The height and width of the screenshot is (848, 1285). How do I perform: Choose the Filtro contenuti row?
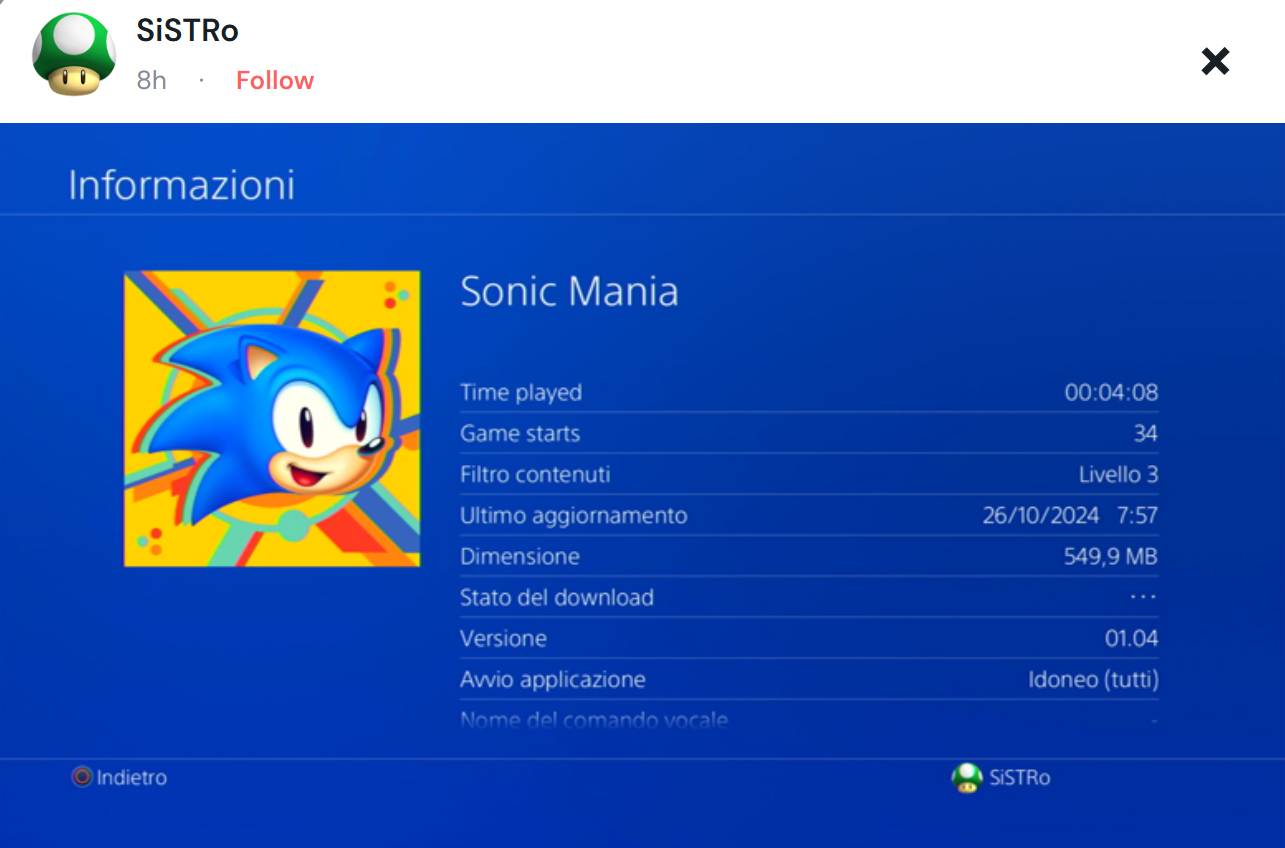pyautogui.click(x=809, y=474)
